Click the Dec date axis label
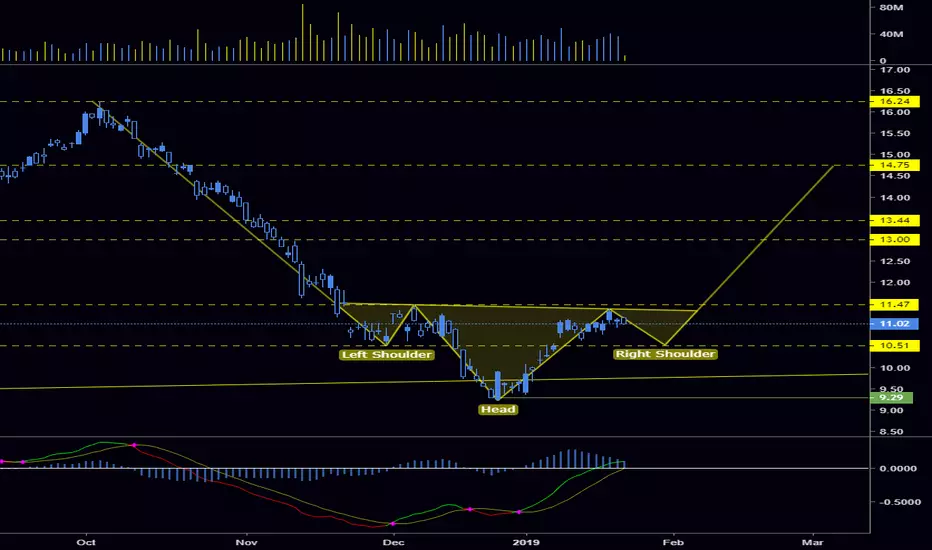This screenshot has height=550, width=932. pyautogui.click(x=393, y=542)
